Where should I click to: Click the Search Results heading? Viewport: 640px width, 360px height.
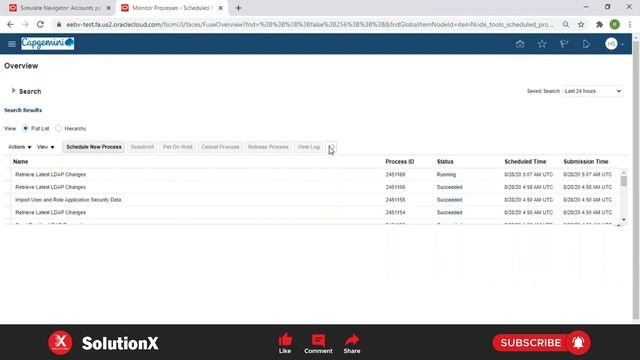(23, 110)
